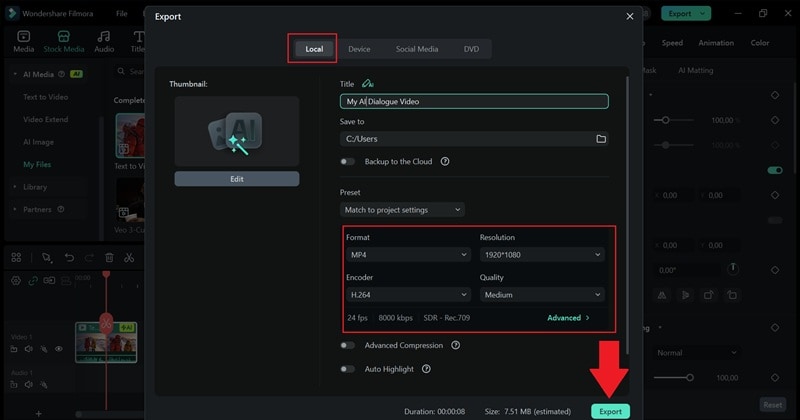This screenshot has height=420, width=800.
Task: Lock the Audio 1 track
Action: click(14, 384)
